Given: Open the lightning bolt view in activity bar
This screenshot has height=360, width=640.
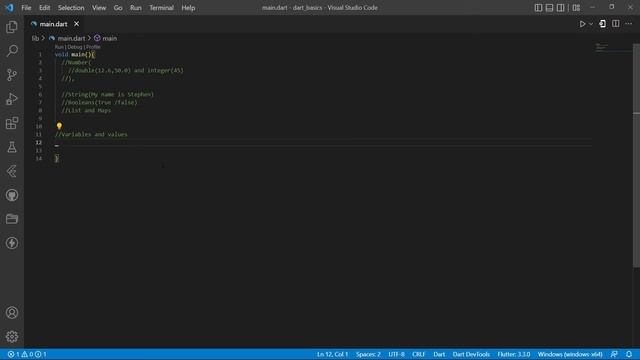Looking at the screenshot, I should pos(12,243).
